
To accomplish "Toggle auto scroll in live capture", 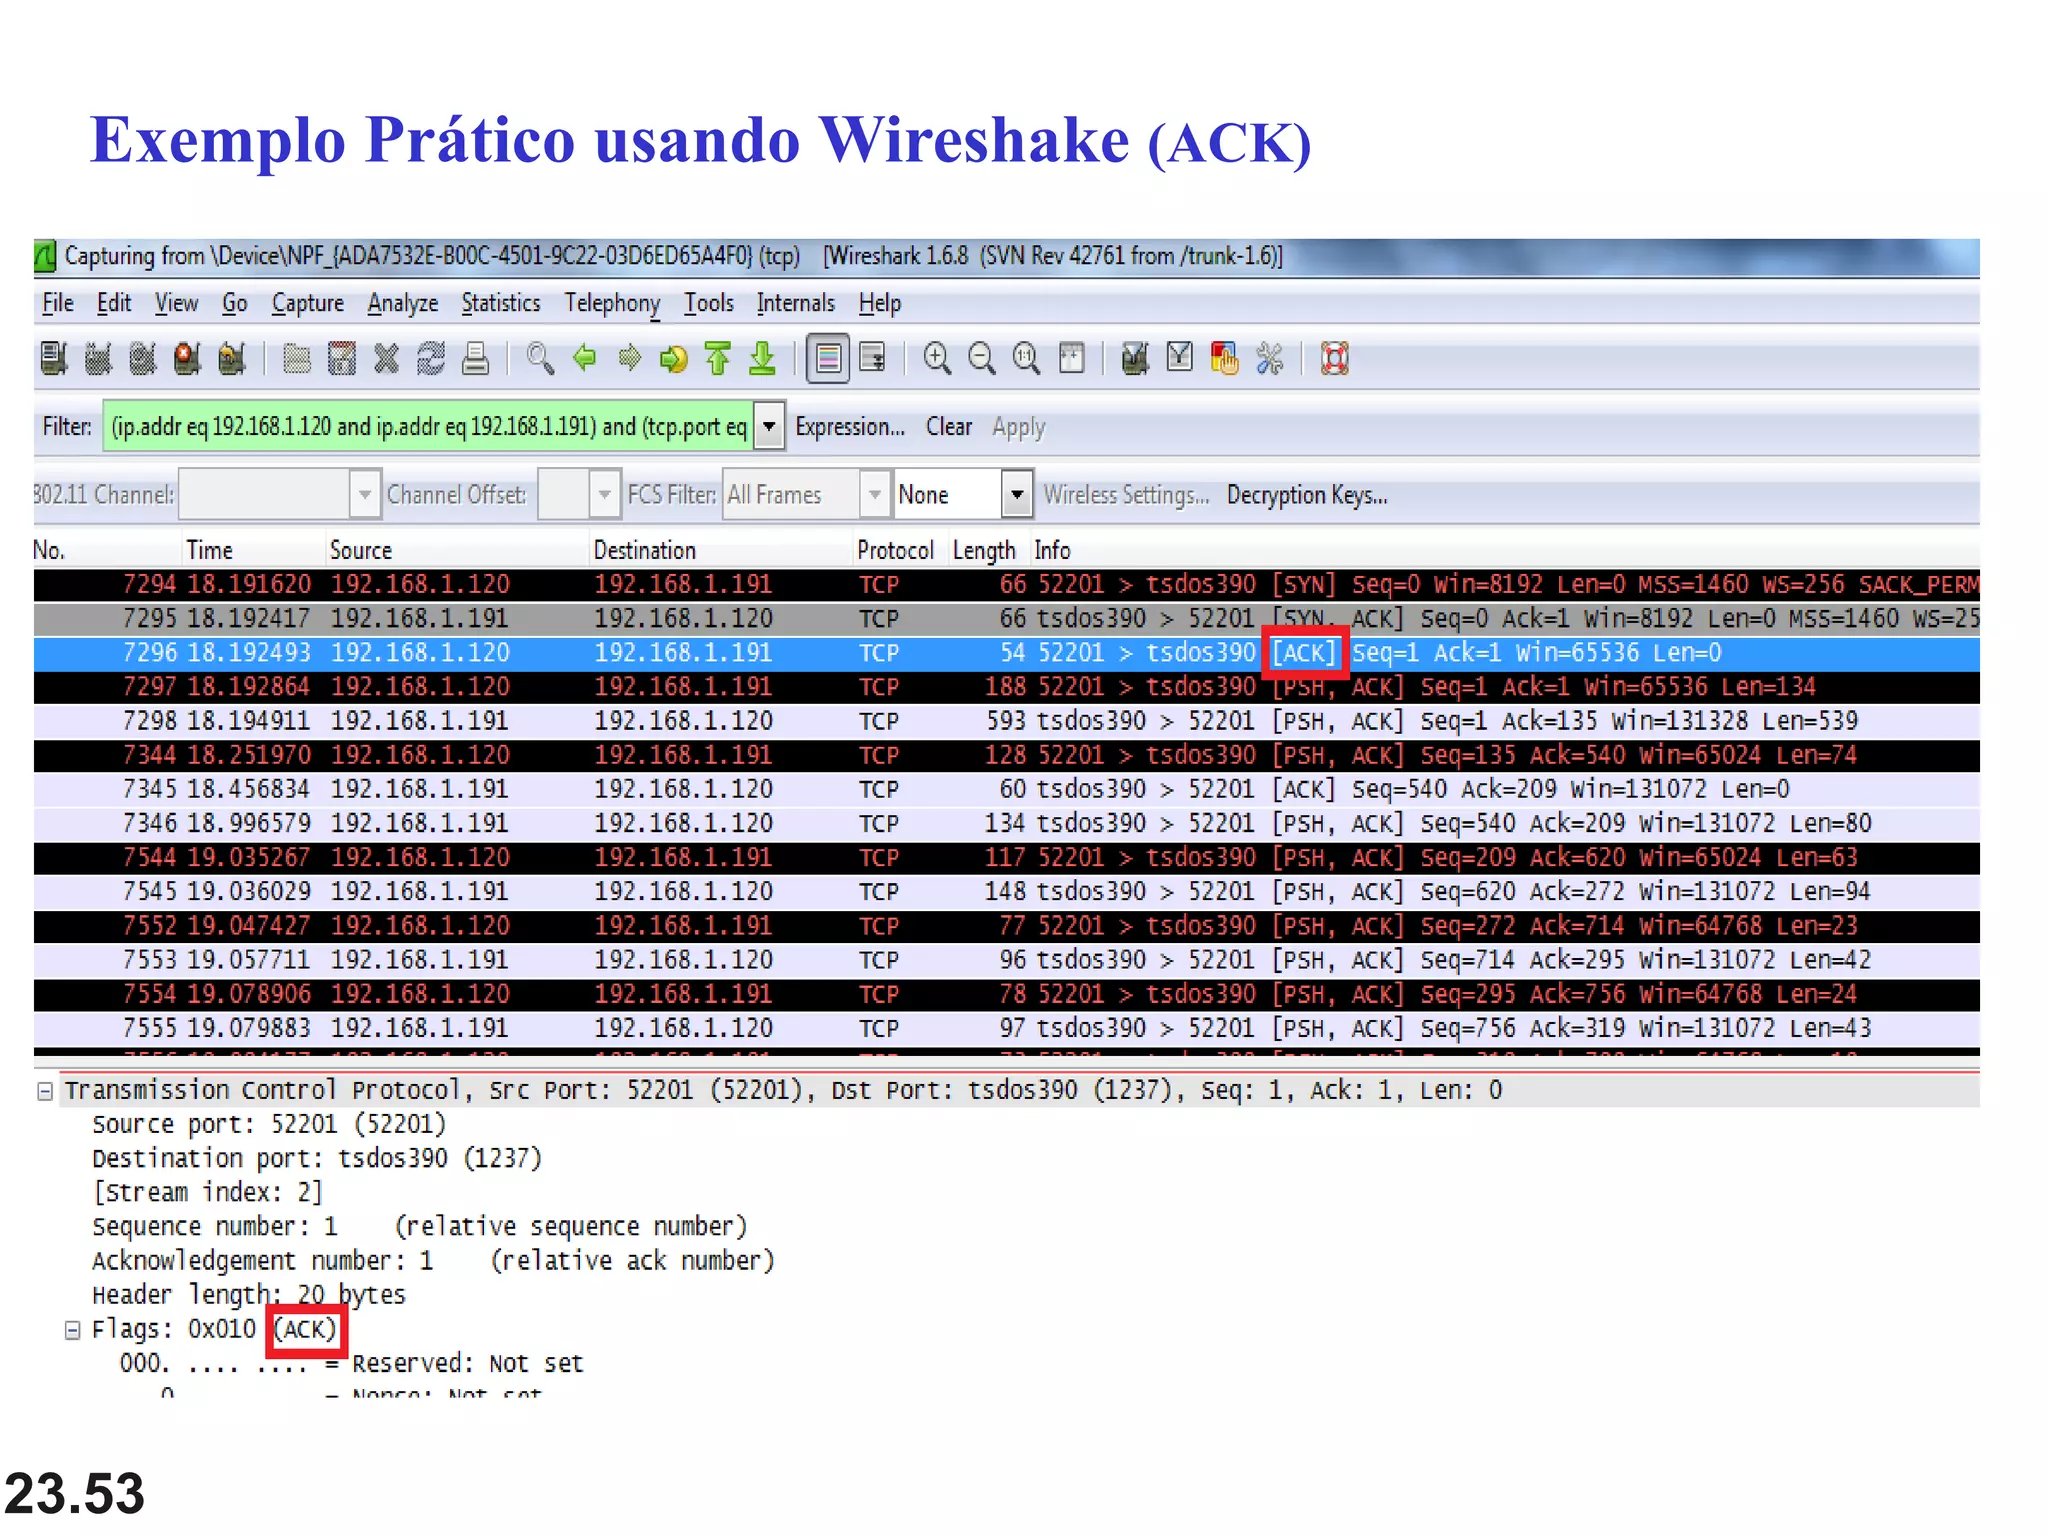I will click(x=872, y=358).
